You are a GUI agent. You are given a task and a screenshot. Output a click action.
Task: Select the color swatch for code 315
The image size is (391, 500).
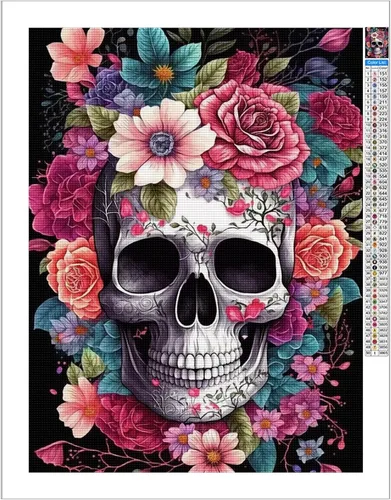tap(375, 125)
